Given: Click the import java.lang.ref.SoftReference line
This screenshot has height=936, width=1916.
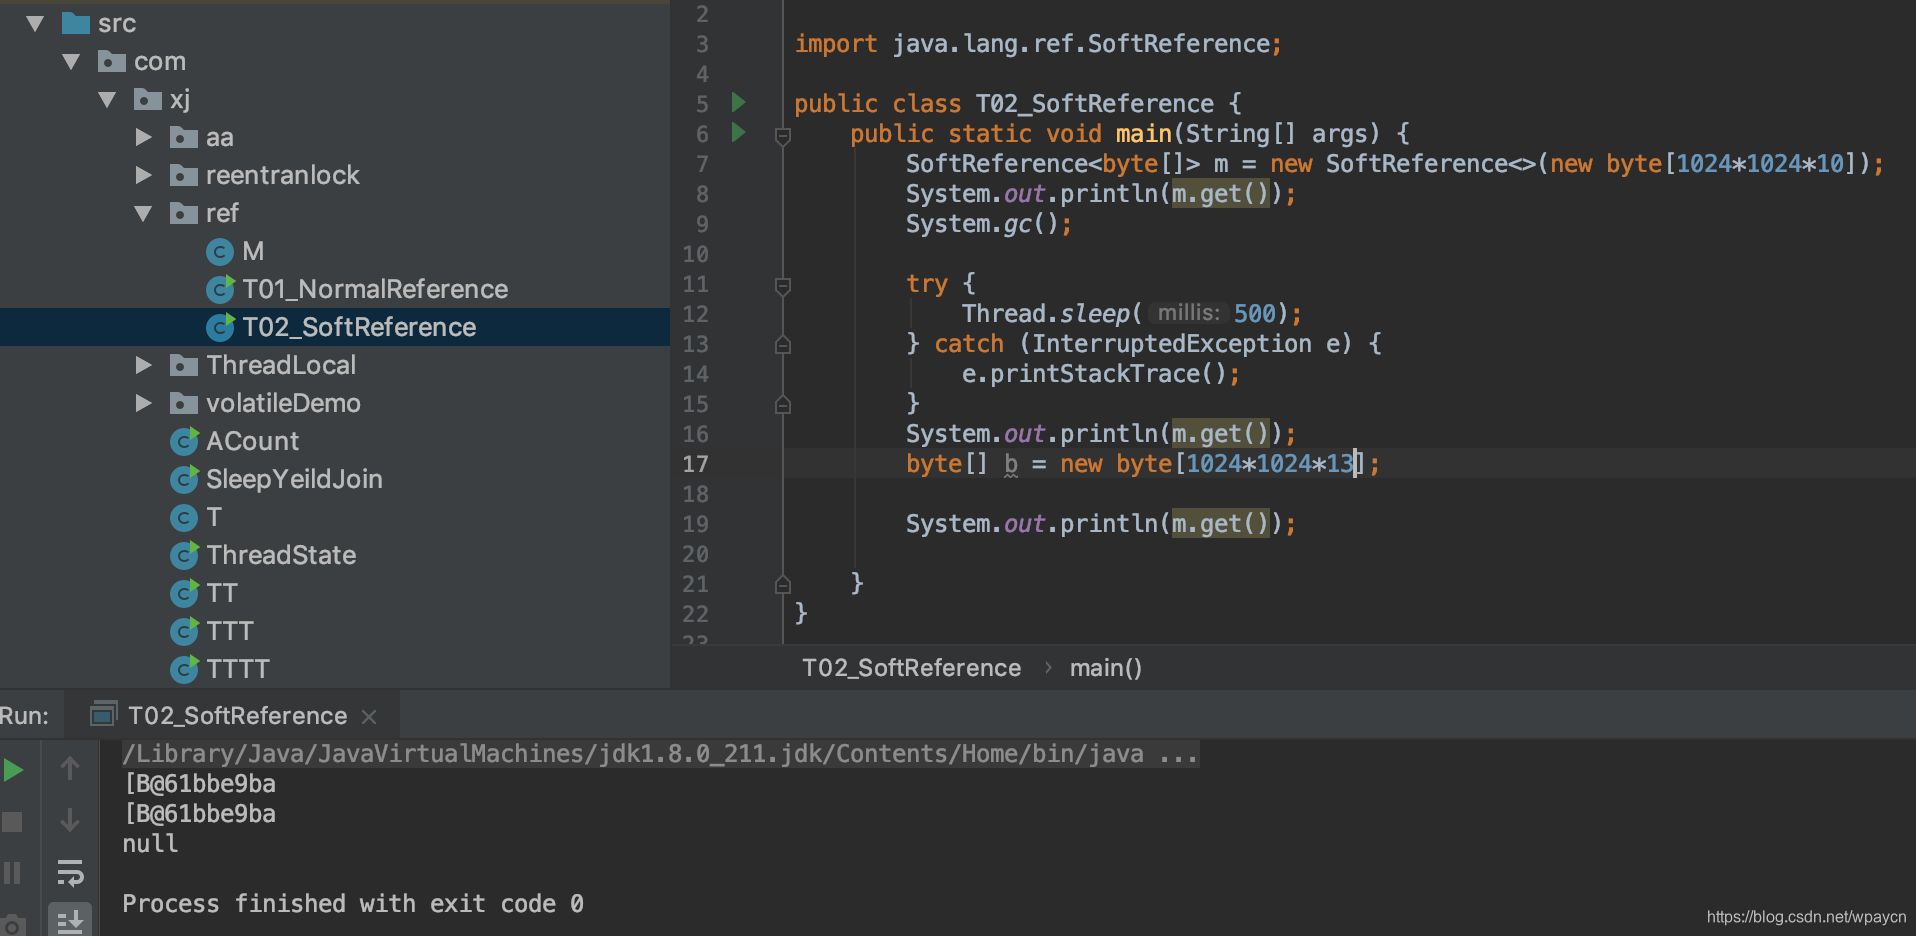Looking at the screenshot, I should (1038, 44).
